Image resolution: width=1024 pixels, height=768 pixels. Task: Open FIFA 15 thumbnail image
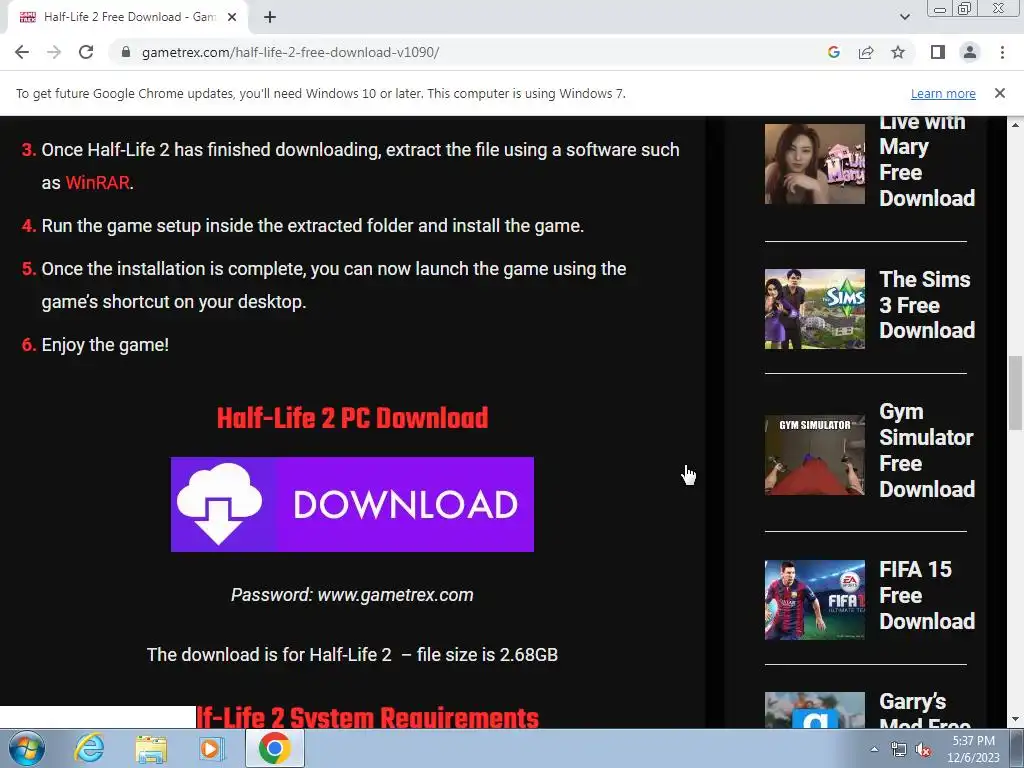click(814, 600)
